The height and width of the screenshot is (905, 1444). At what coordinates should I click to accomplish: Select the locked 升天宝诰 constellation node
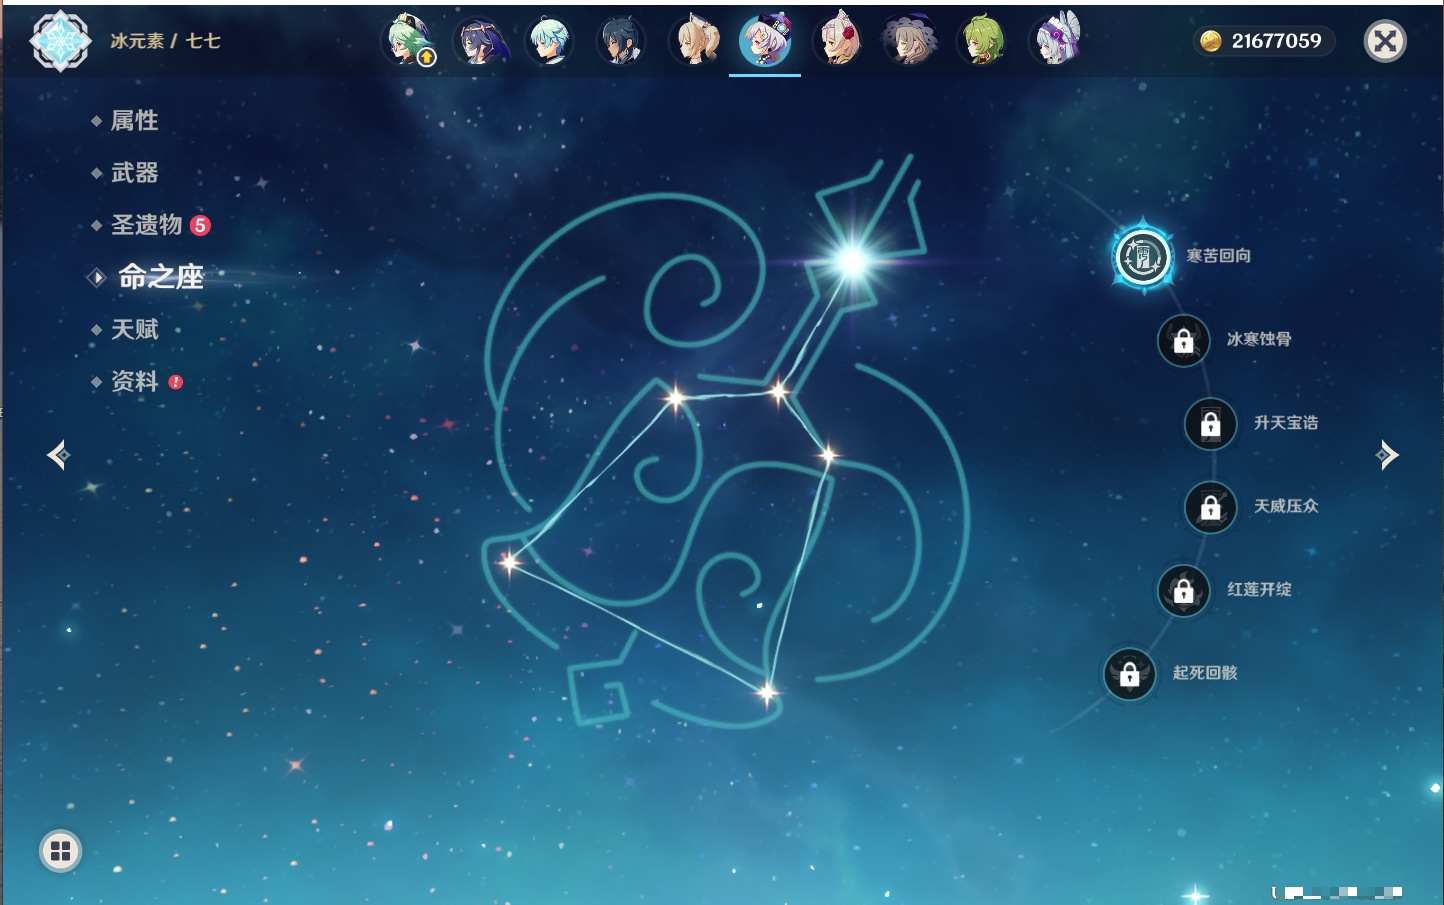pyautogui.click(x=1210, y=424)
